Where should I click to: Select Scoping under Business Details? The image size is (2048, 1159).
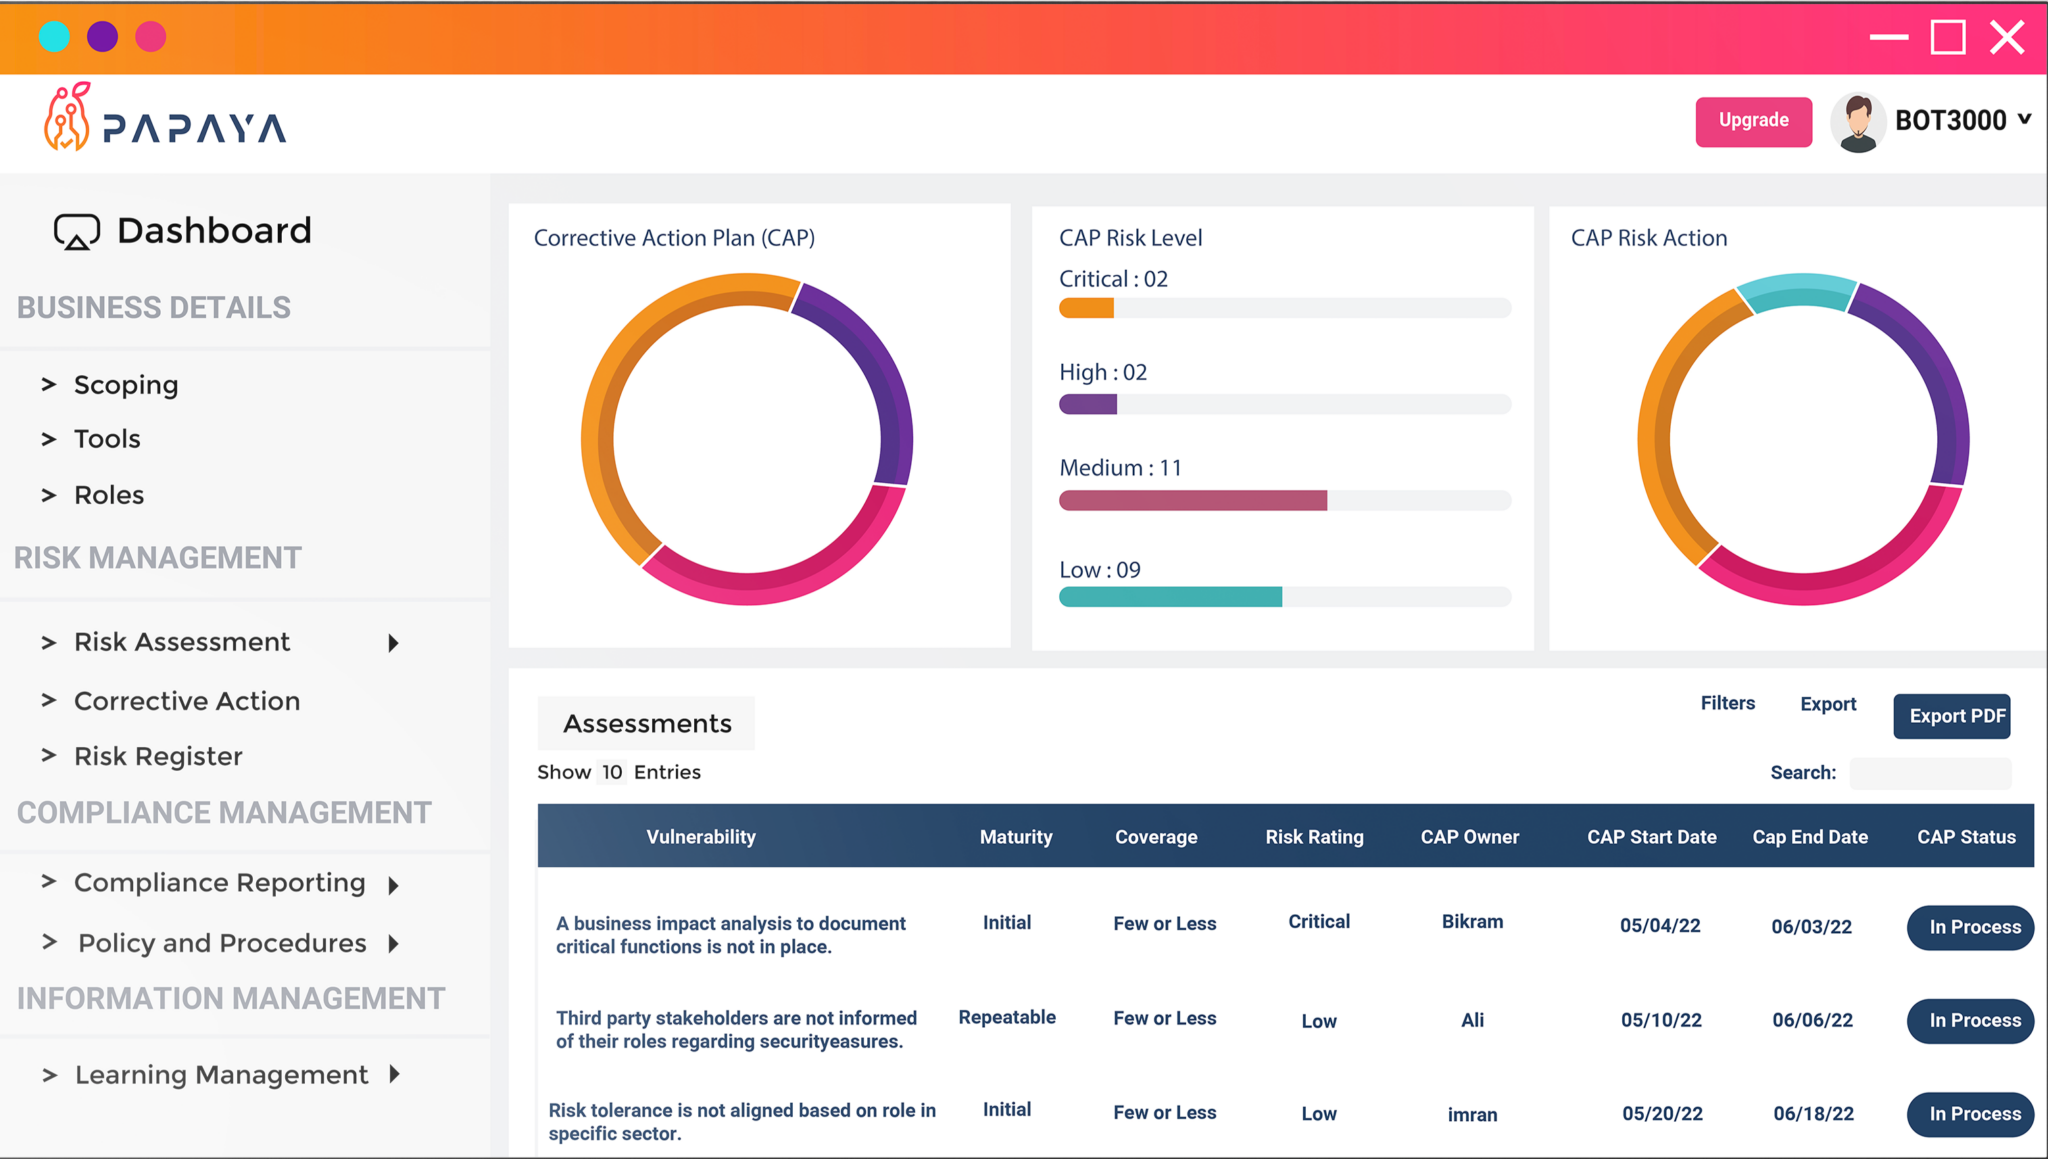pyautogui.click(x=126, y=384)
